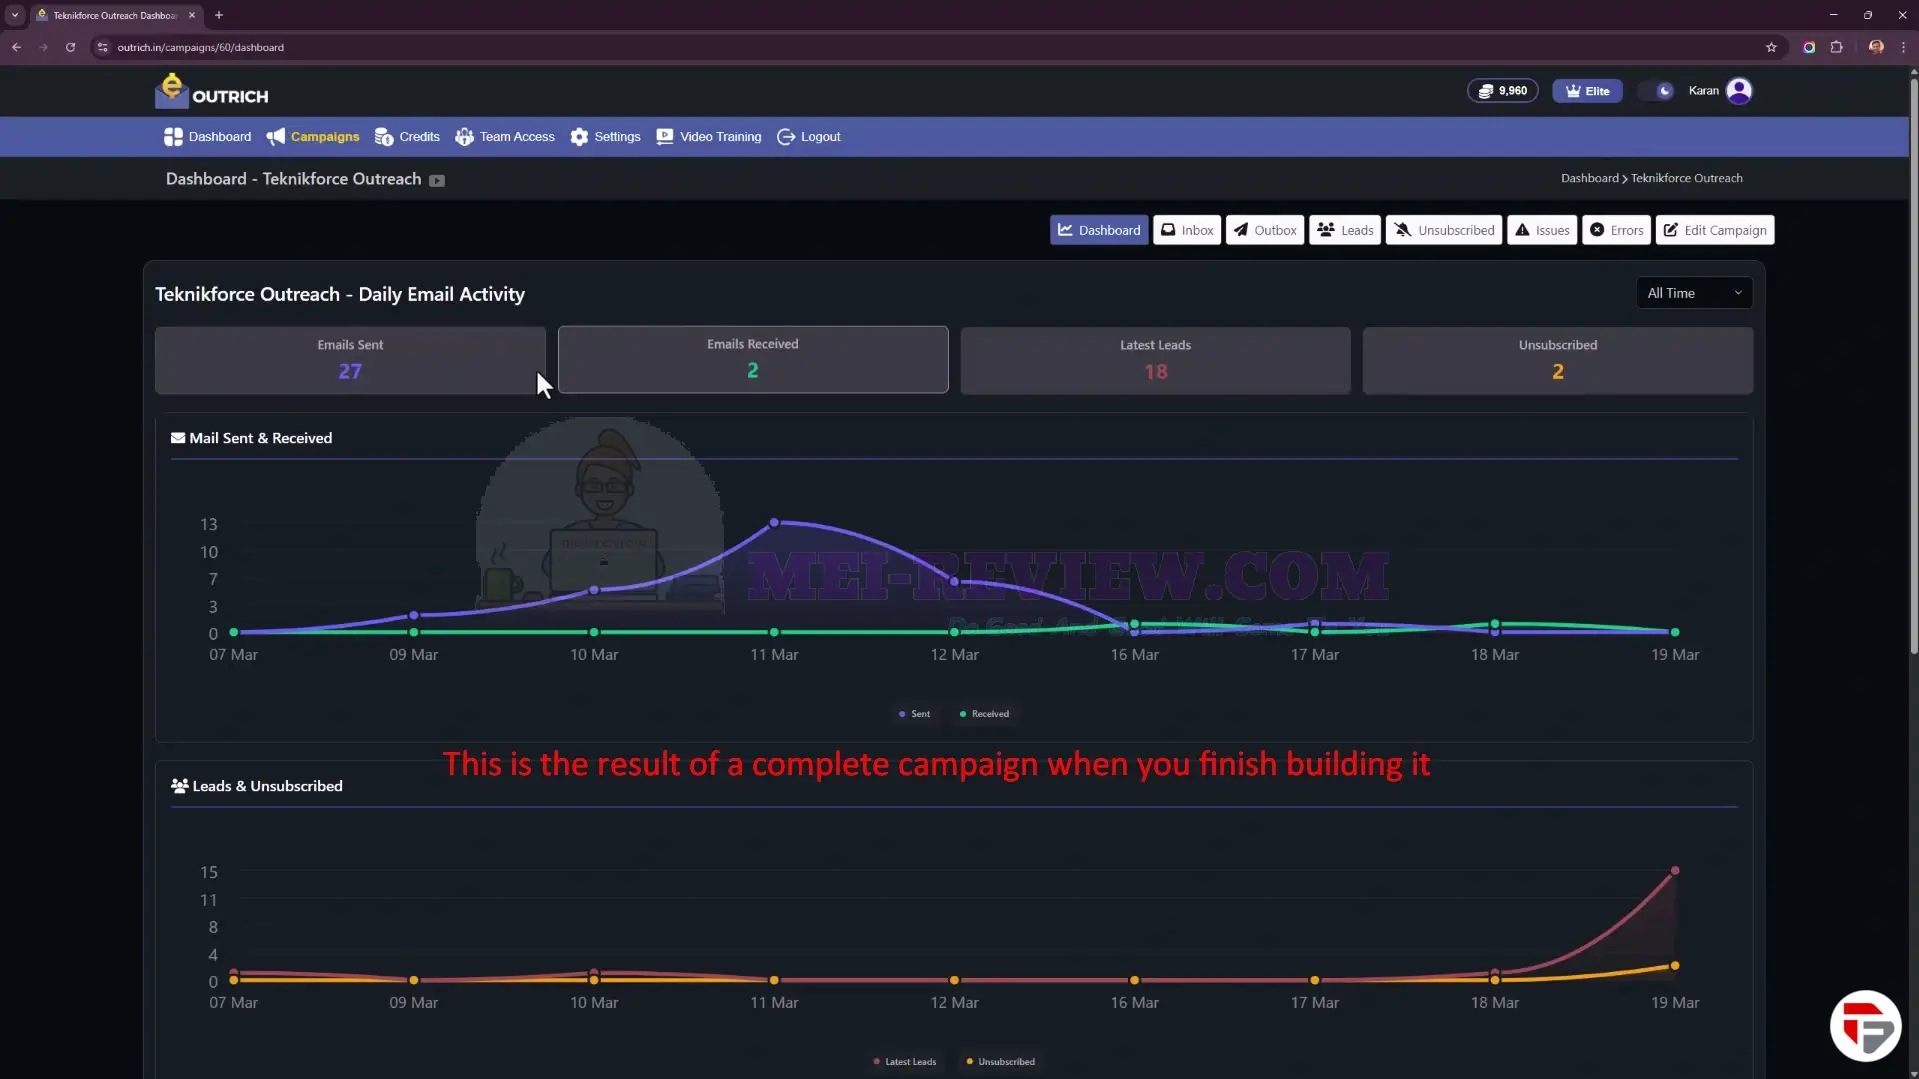The height and width of the screenshot is (1079, 1919).
Task: Toggle the Unsubscribed legend series
Action: click(1000, 1062)
